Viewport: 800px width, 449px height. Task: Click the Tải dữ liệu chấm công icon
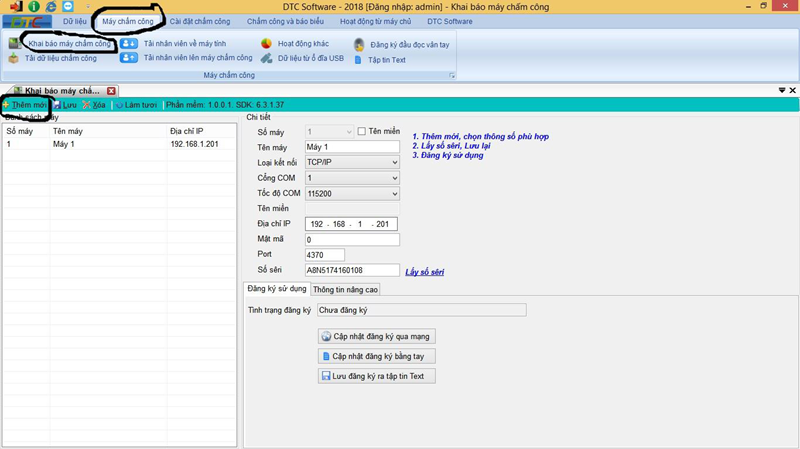(x=14, y=59)
